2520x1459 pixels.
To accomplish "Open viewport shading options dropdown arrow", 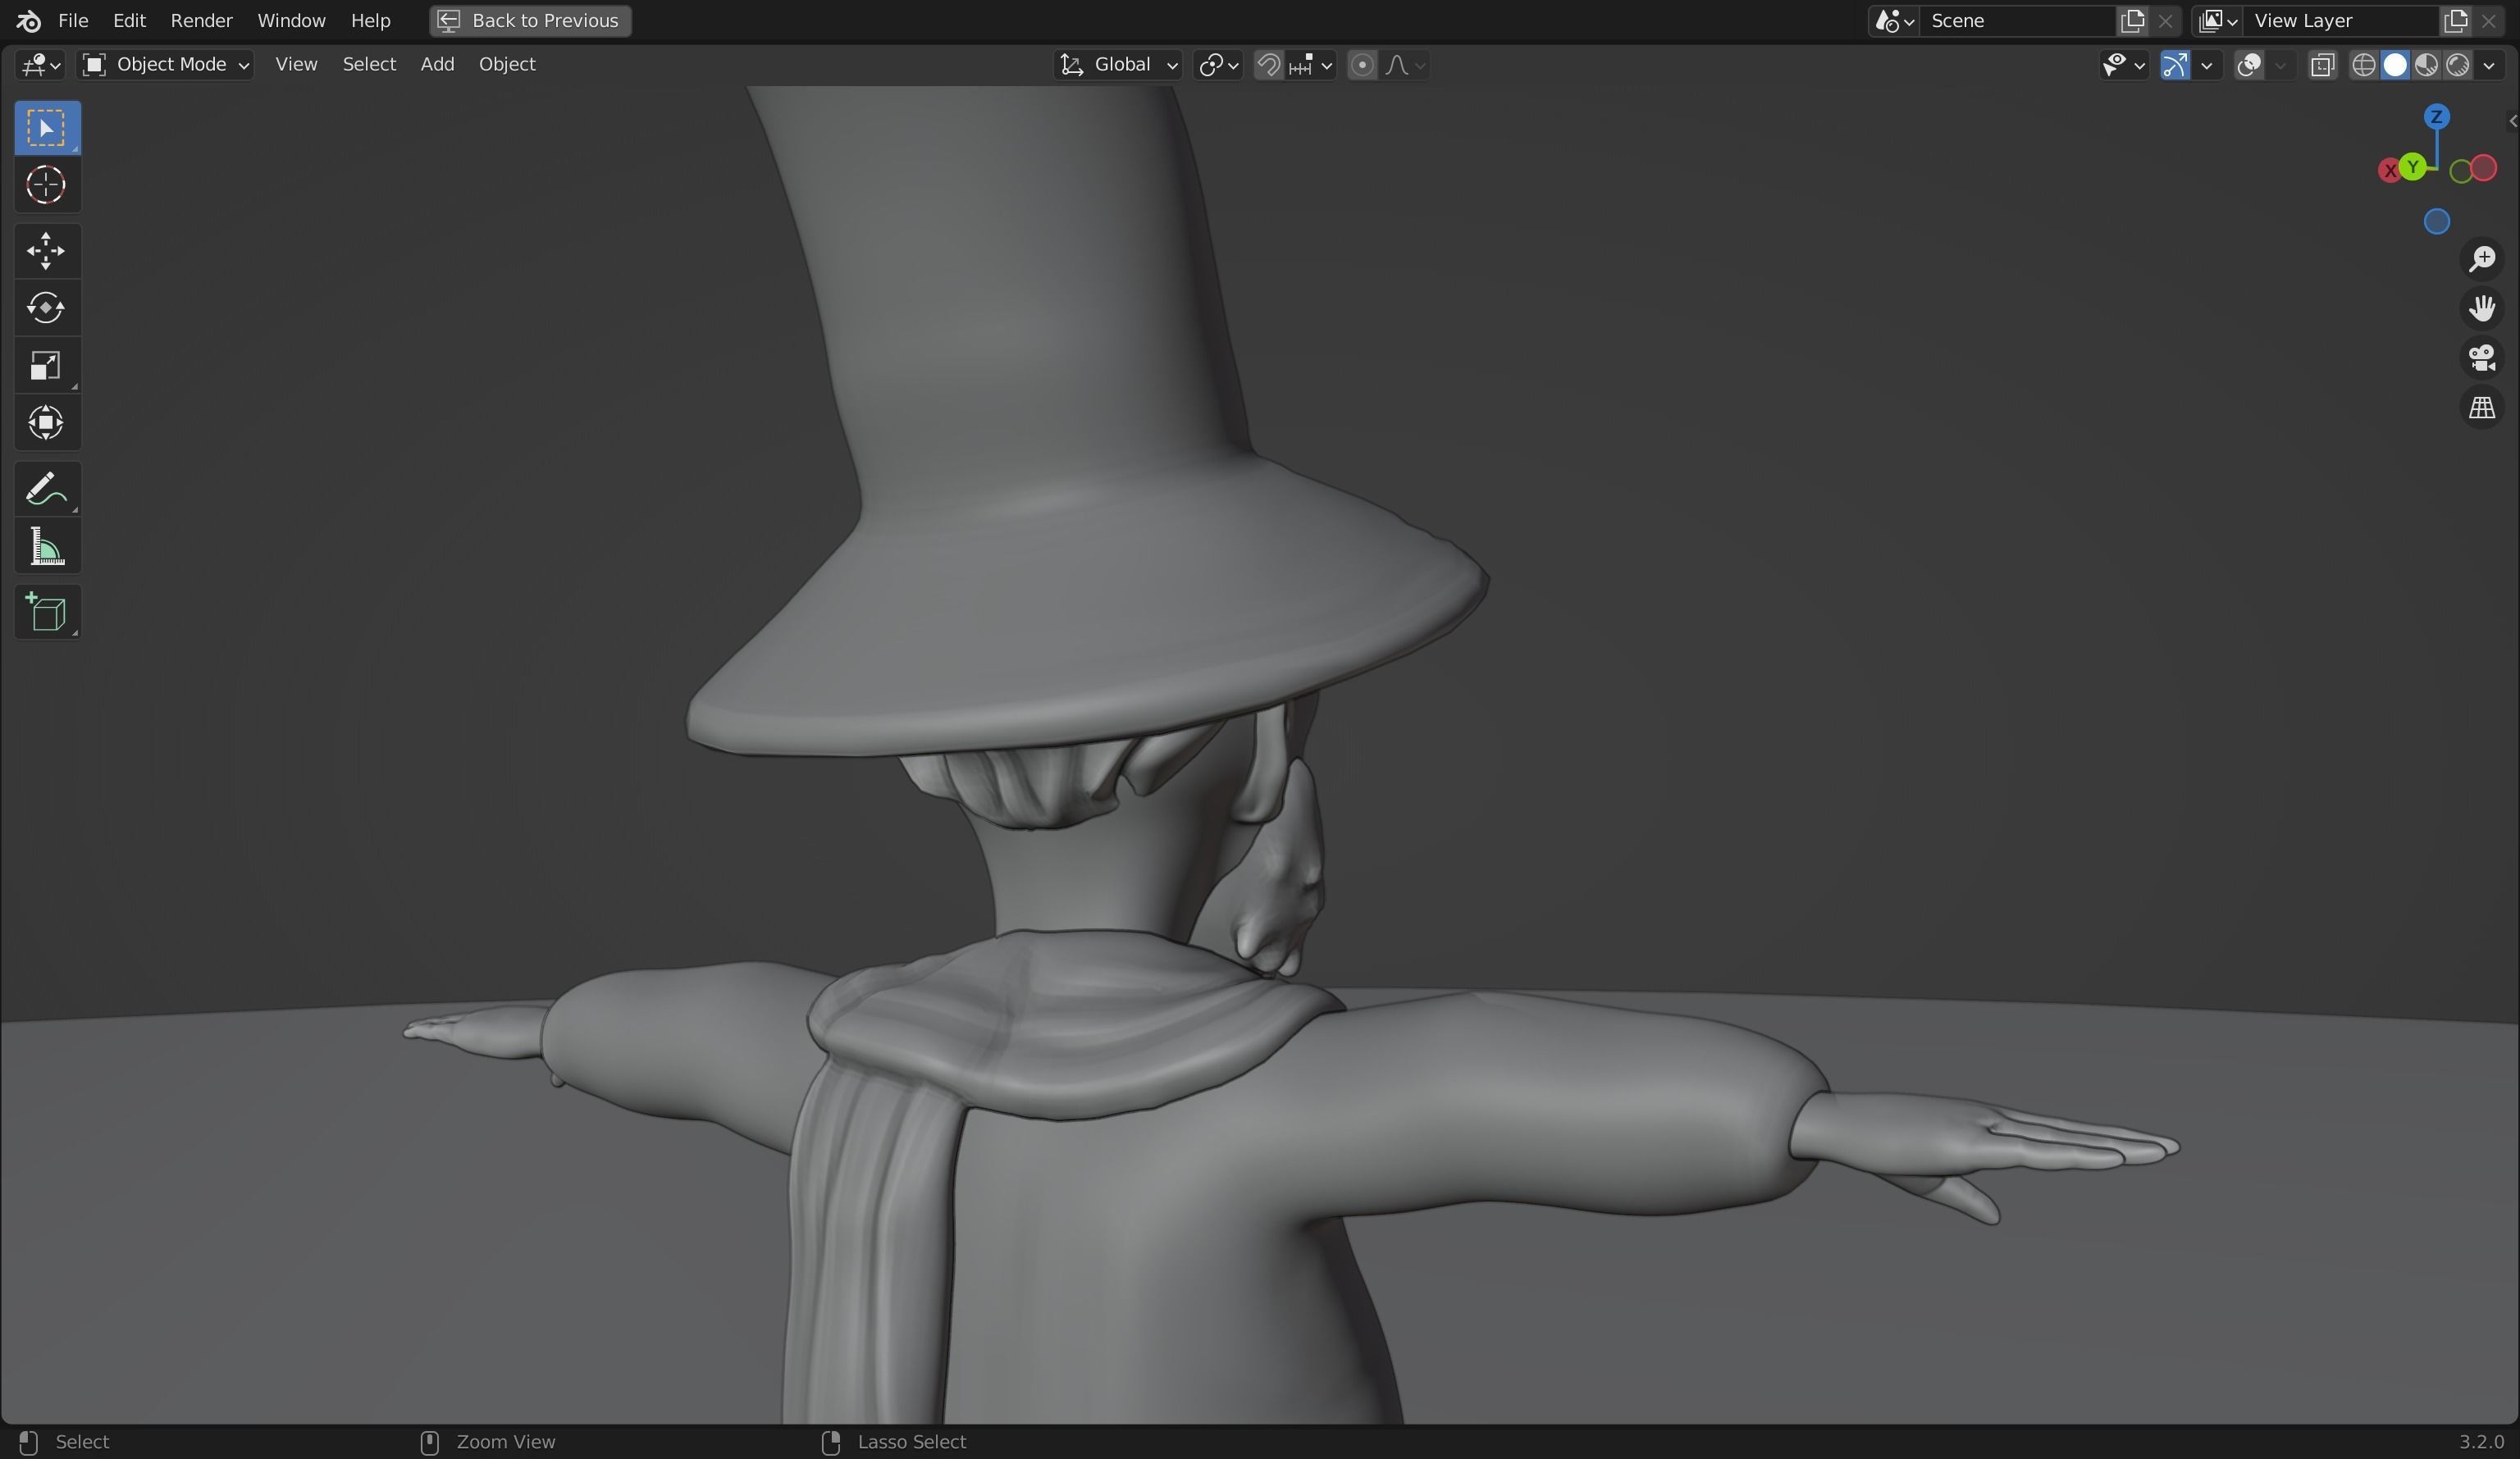I will (2489, 65).
